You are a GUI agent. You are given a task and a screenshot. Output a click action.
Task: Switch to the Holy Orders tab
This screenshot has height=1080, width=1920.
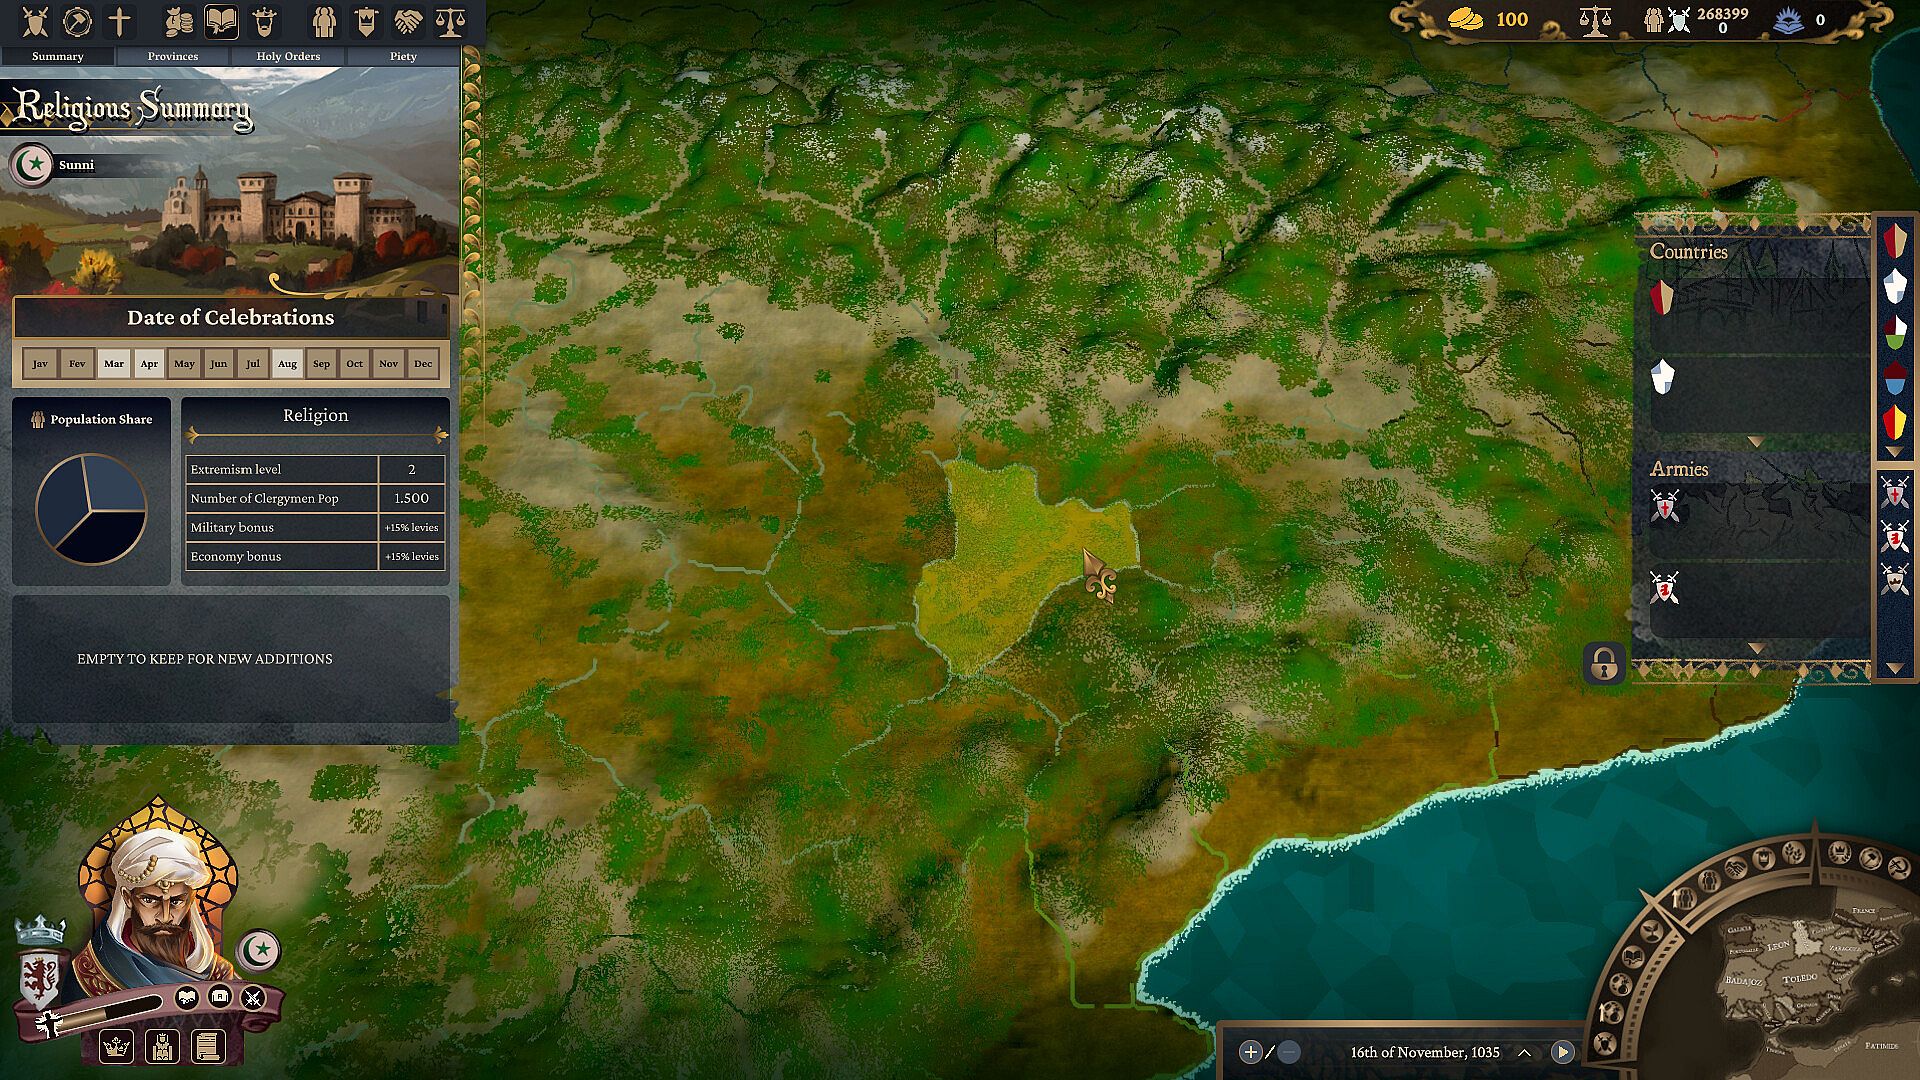(x=288, y=56)
